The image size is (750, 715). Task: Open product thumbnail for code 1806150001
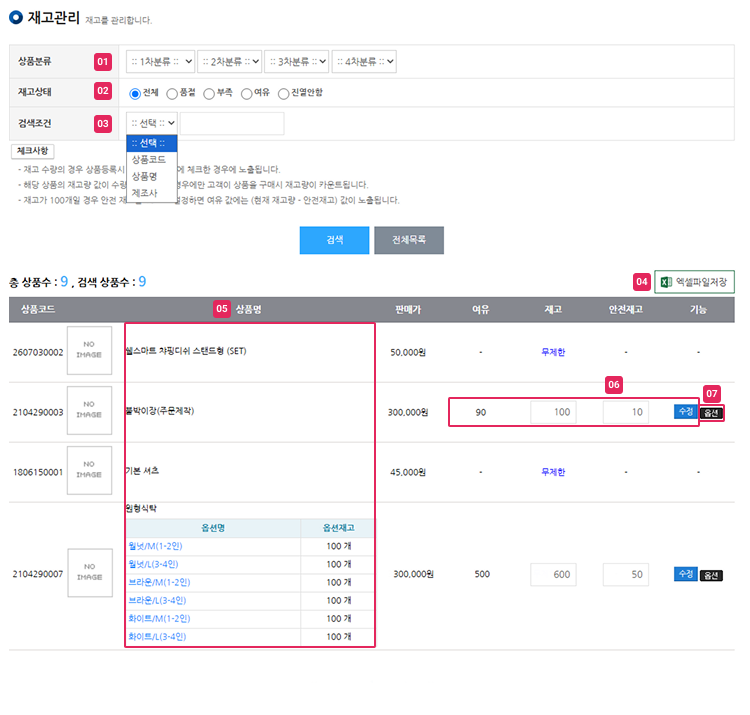tap(89, 470)
